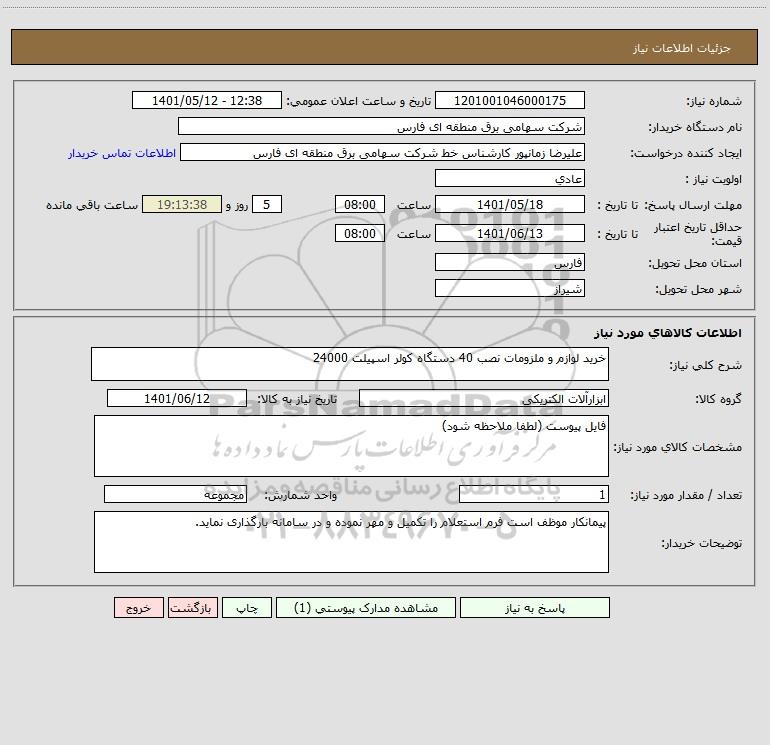Click label اولویت نیاز
The width and height of the screenshot is (770, 745).
coord(714,179)
